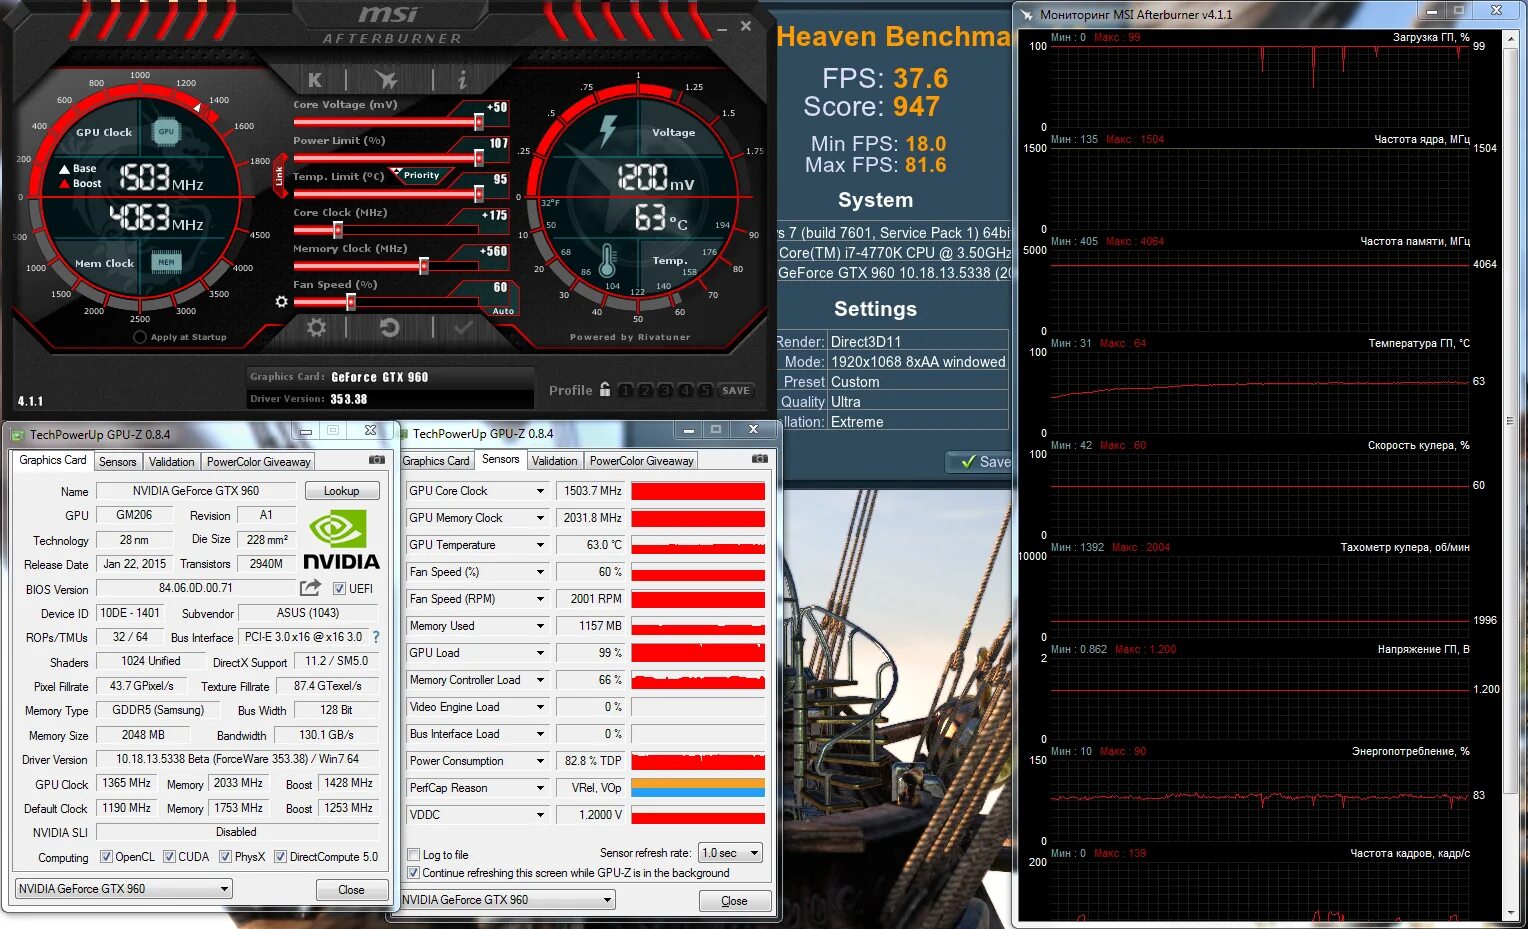Open the GPU Load sensor dropdown

[540, 653]
